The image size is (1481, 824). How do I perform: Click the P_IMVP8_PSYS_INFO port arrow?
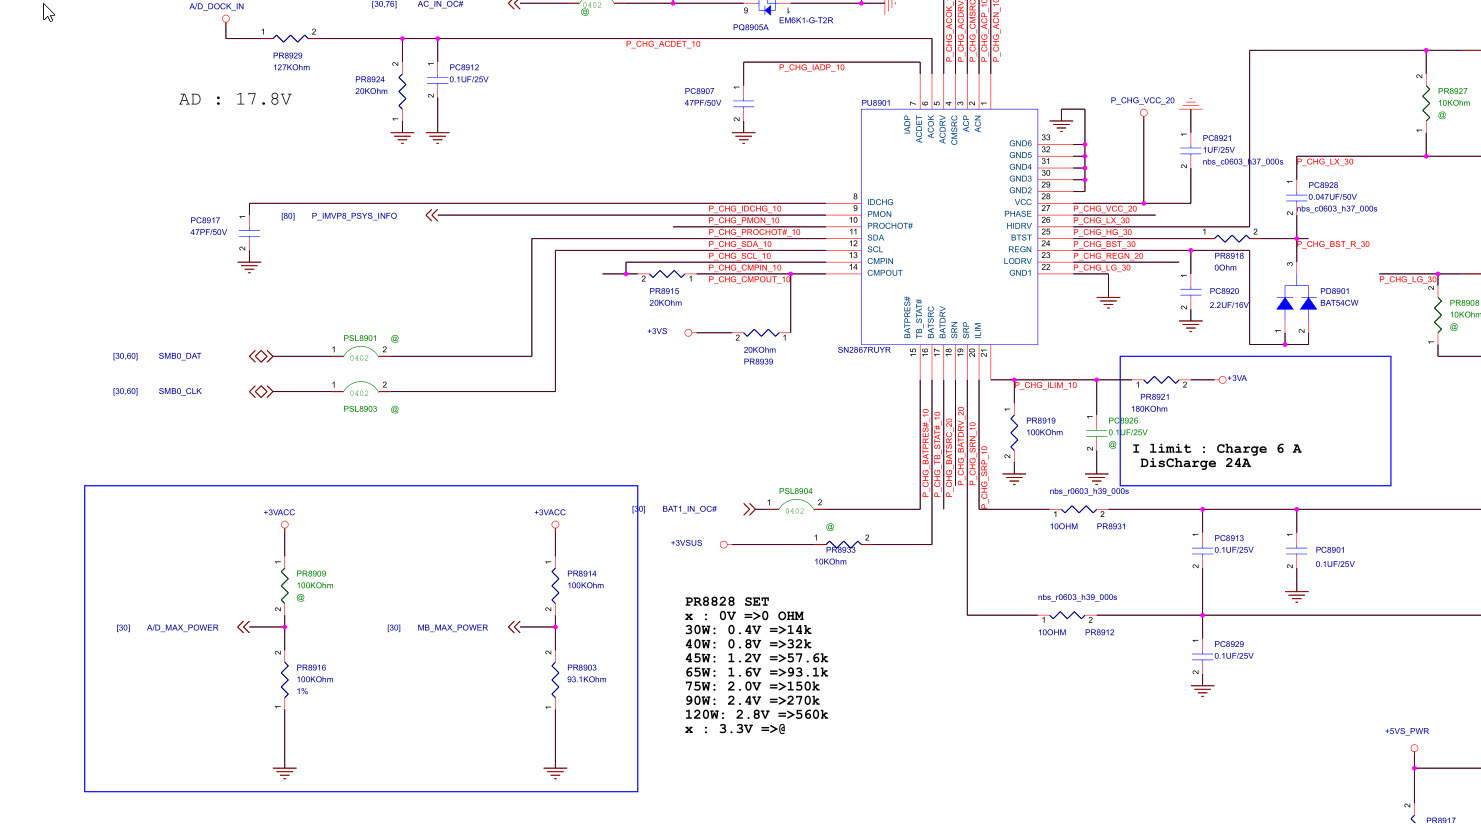click(x=432, y=215)
